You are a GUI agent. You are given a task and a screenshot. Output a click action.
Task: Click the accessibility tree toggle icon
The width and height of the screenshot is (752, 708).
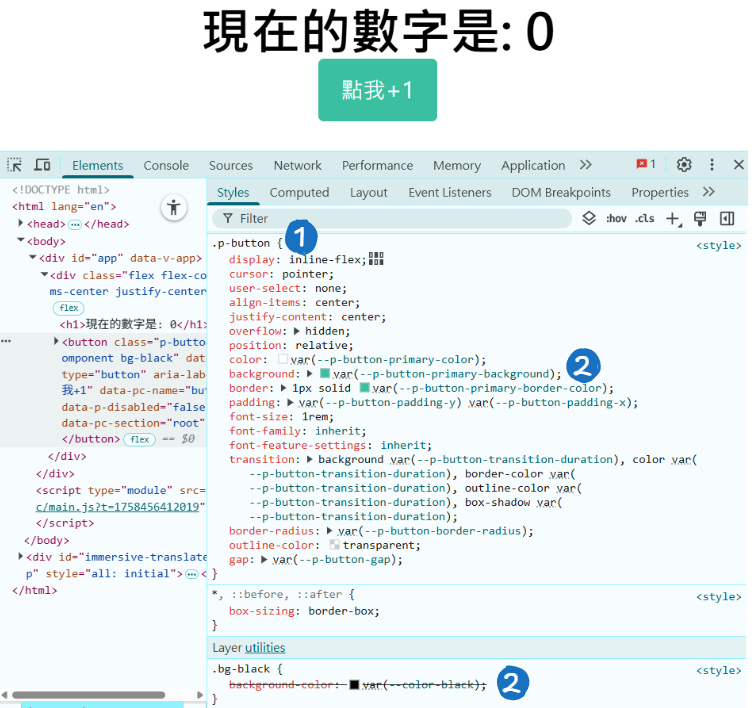click(x=174, y=208)
